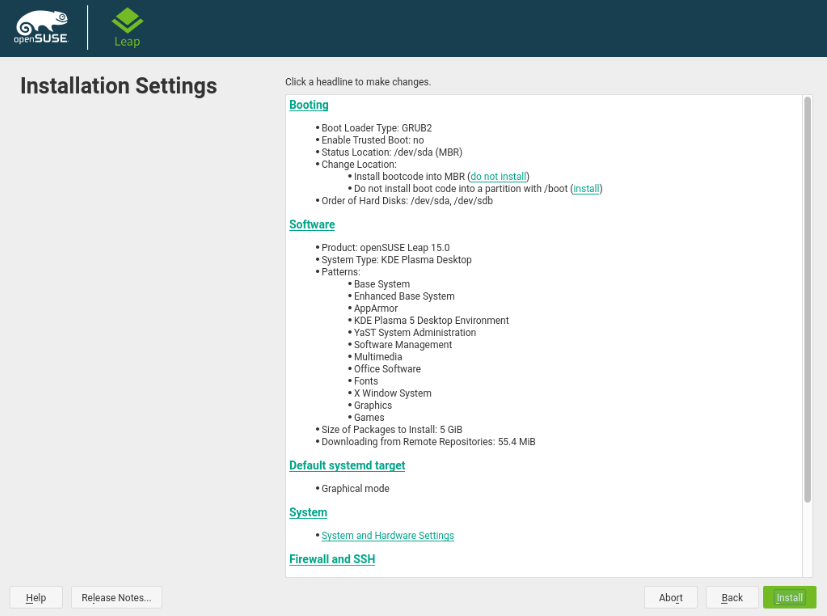Click the 'Installation Settings' page title
Screen dimensions: 827x616
[119, 86]
